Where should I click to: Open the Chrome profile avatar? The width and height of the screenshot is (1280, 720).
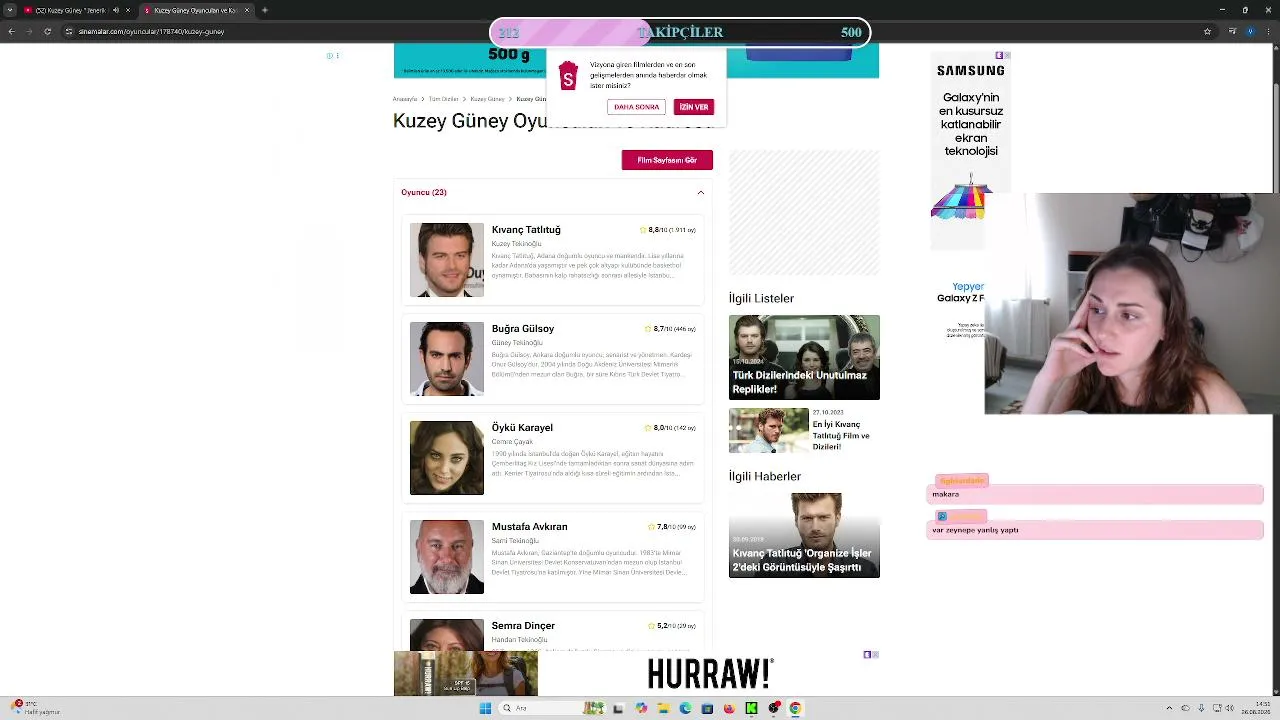pos(1250,31)
